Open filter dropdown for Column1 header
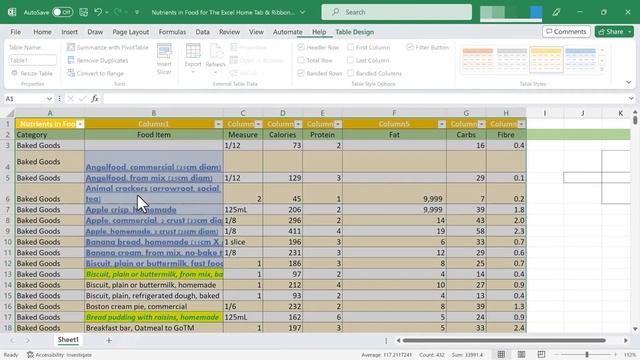640x360 pixels. 218,124
